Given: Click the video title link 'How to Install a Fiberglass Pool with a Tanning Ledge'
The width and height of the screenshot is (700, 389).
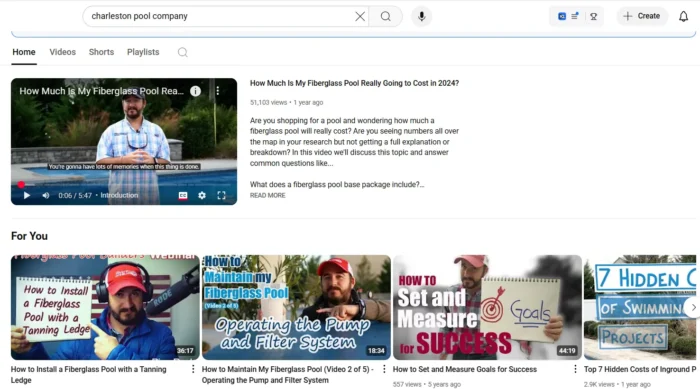Looking at the screenshot, I should tap(88, 375).
